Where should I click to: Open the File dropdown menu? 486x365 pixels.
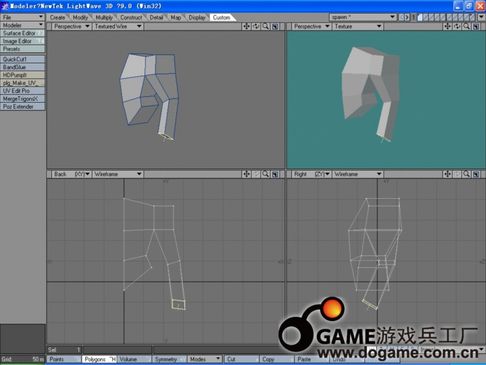point(23,17)
